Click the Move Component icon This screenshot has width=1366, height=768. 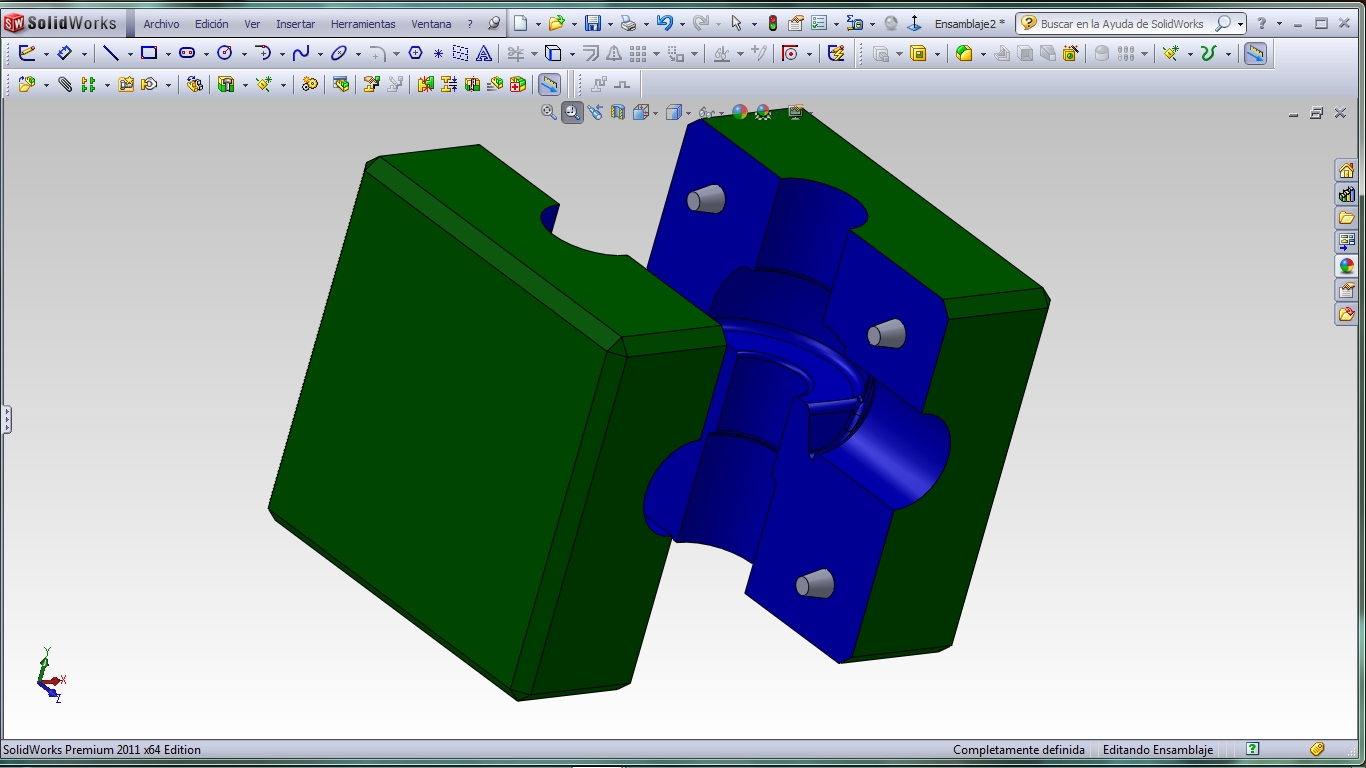click(150, 84)
